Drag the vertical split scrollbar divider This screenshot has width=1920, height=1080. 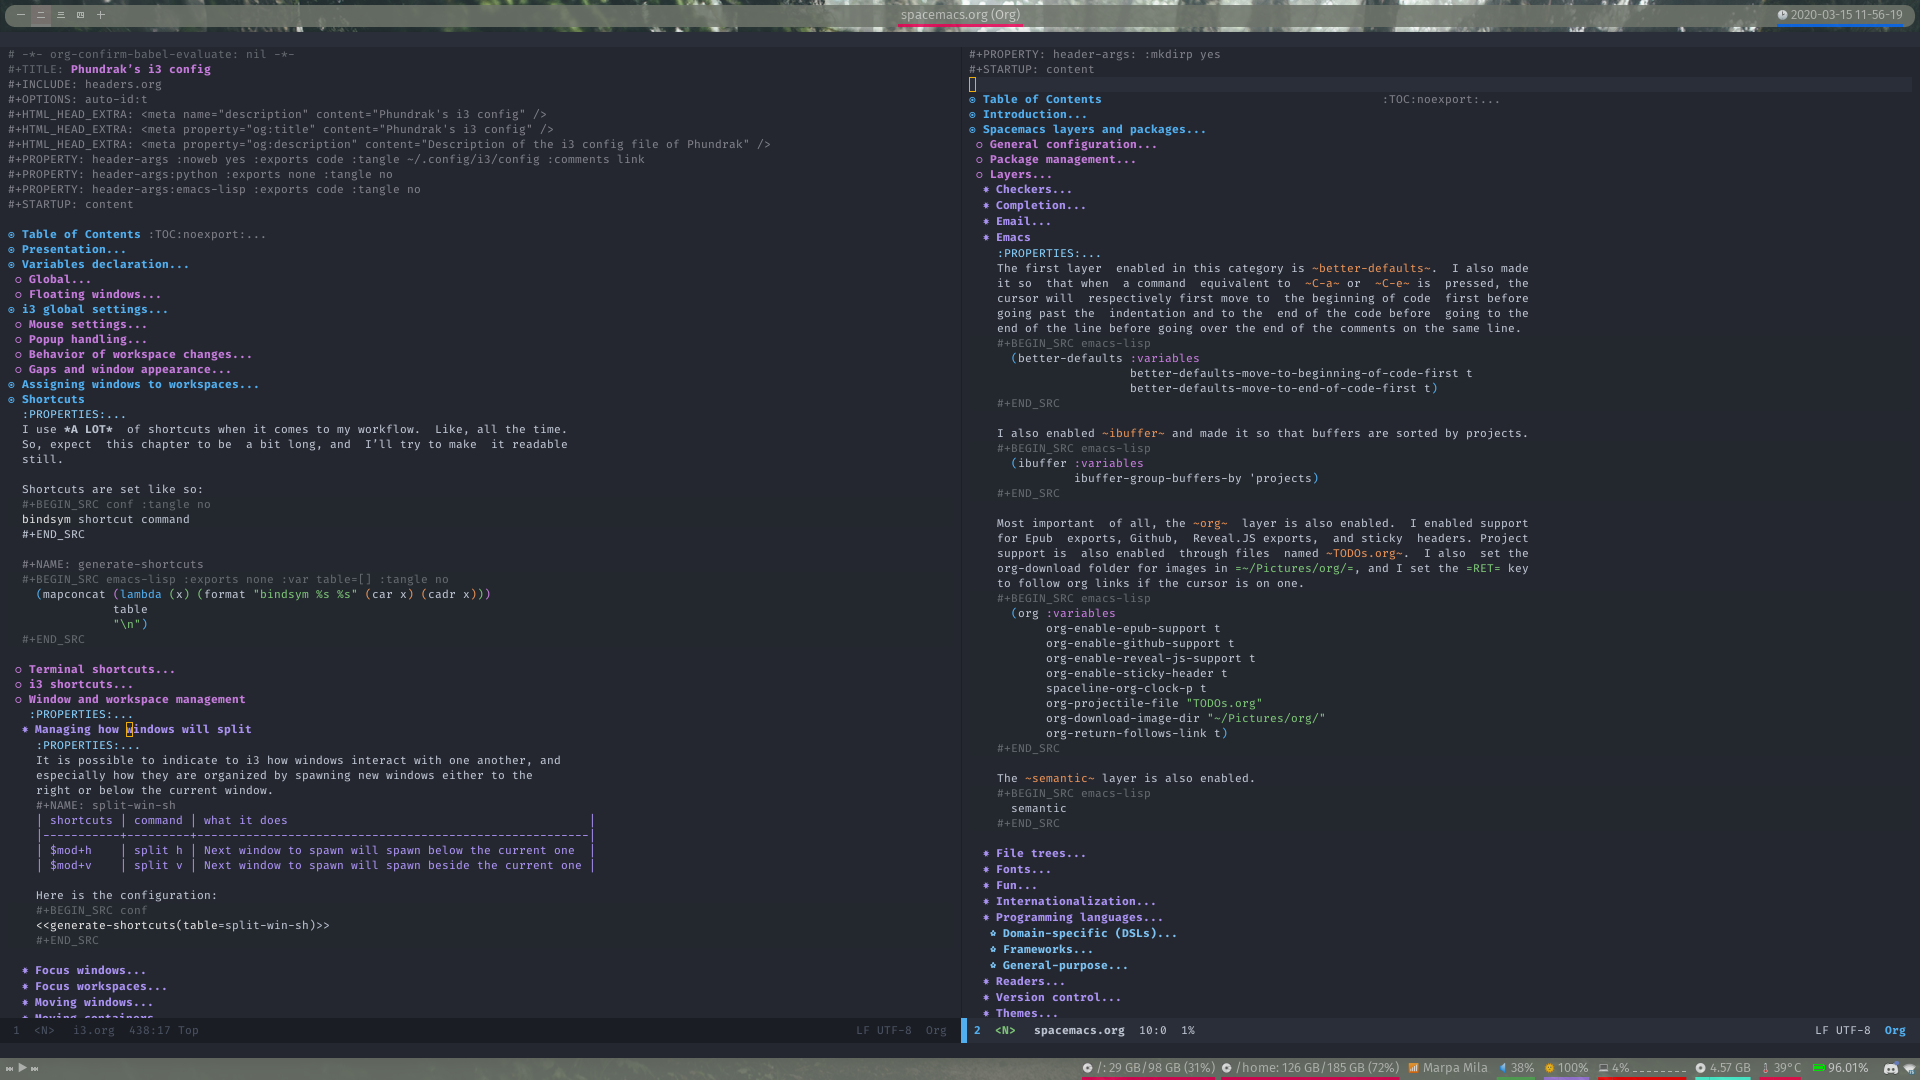click(961, 527)
